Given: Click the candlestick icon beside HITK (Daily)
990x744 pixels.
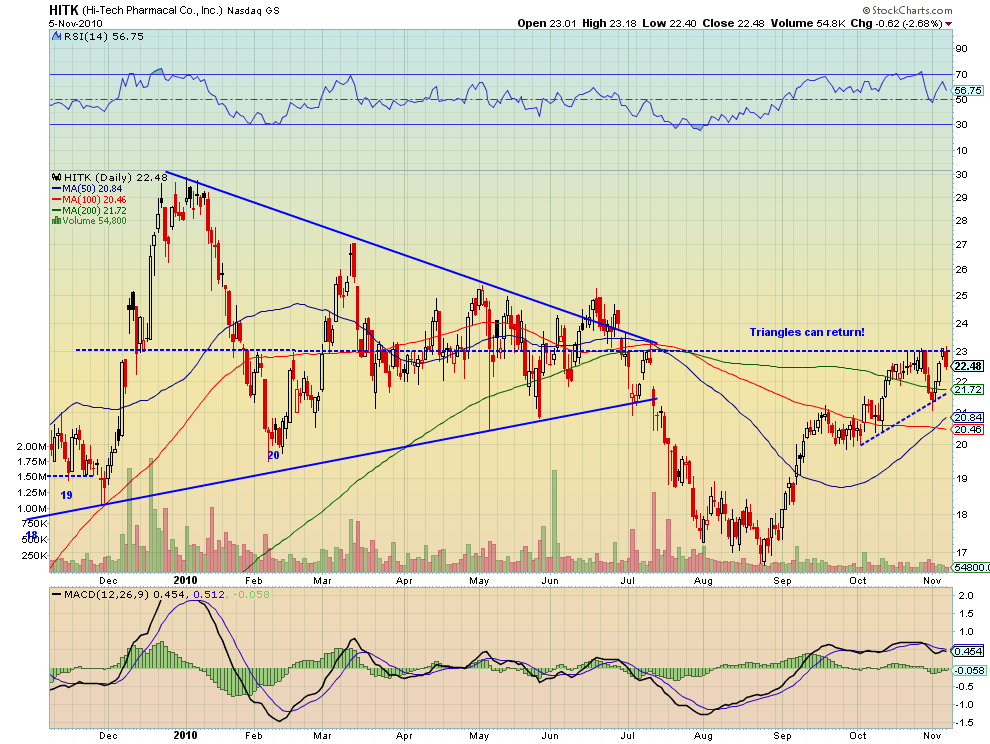Looking at the screenshot, I should click(x=57, y=177).
